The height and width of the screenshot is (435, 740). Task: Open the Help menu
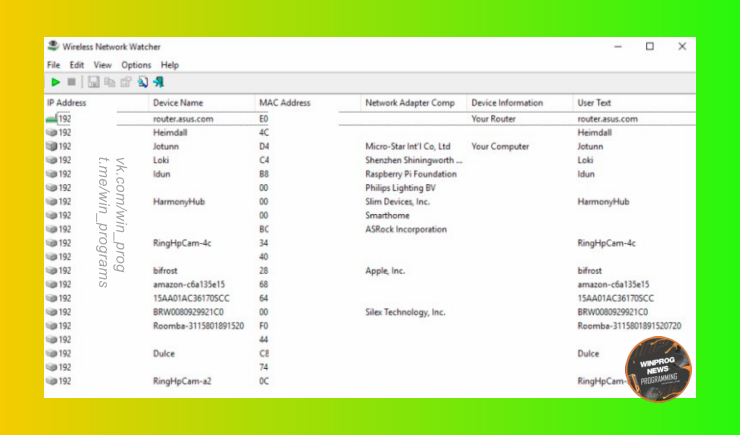(x=169, y=65)
